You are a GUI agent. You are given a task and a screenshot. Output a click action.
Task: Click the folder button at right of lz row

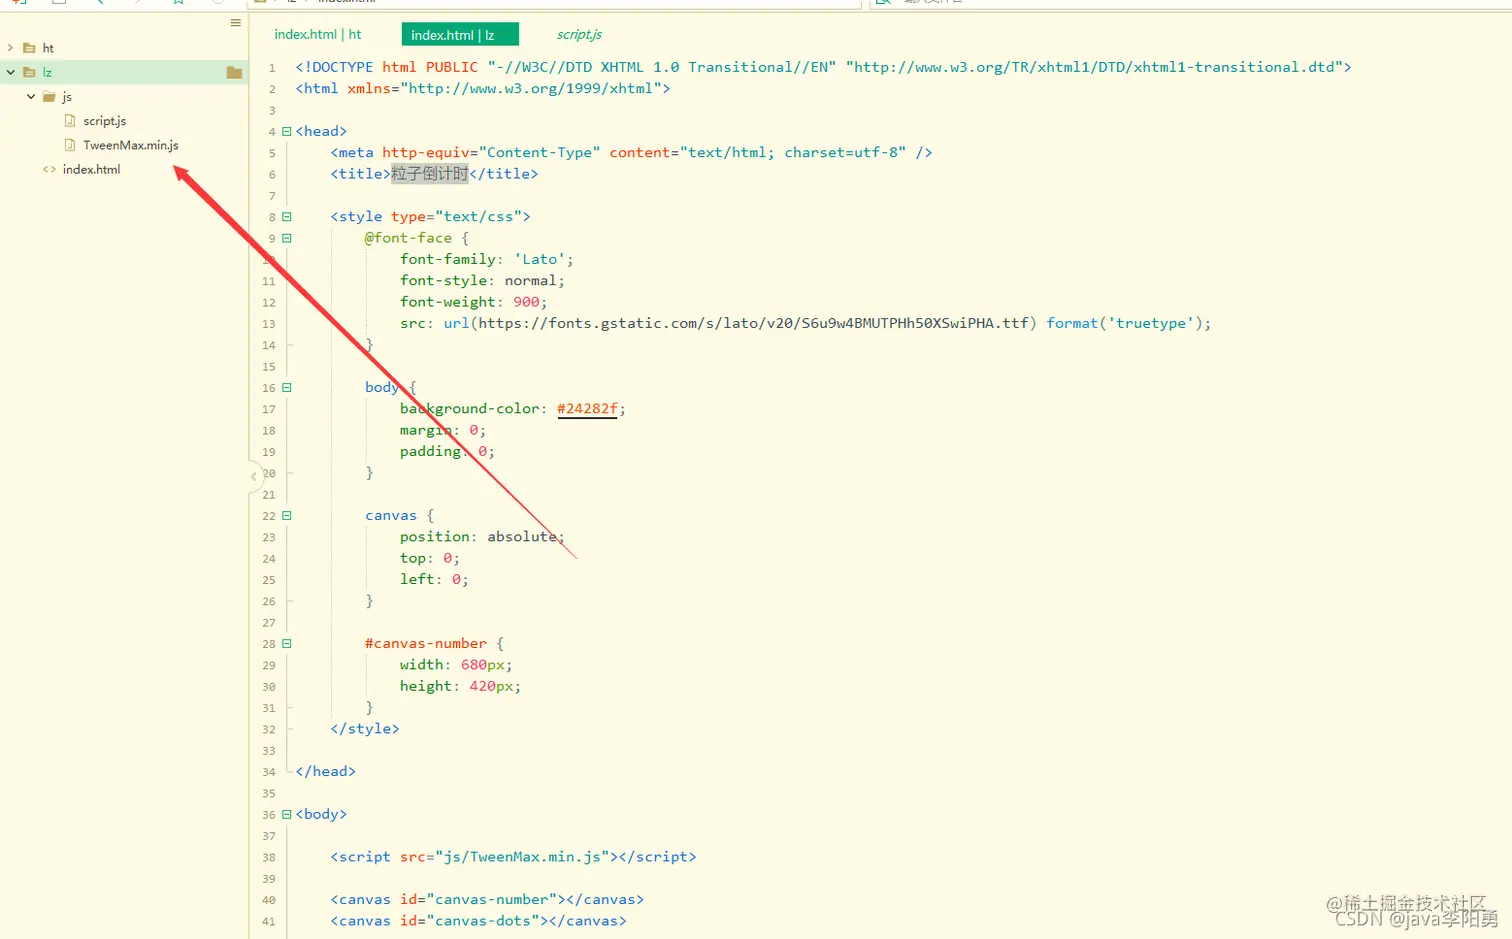tap(234, 72)
